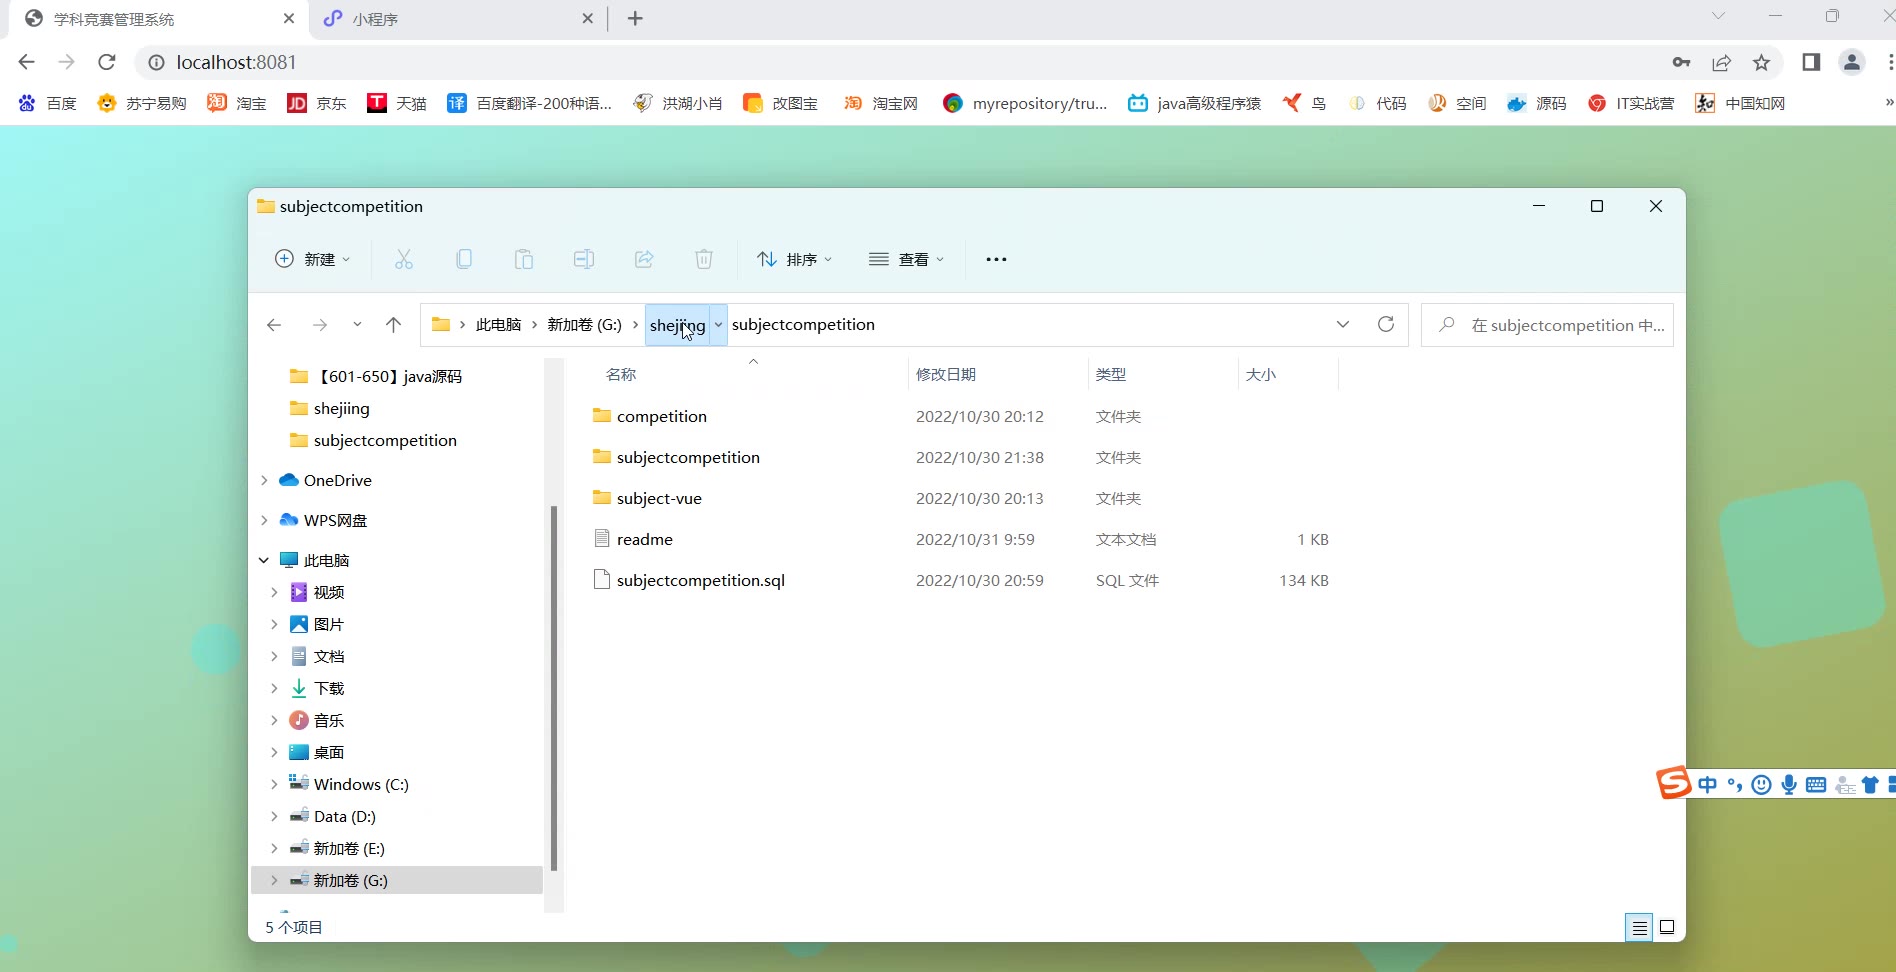Click the search box in subjectcompetition
Screen dimensions: 1896x972
1547,325
